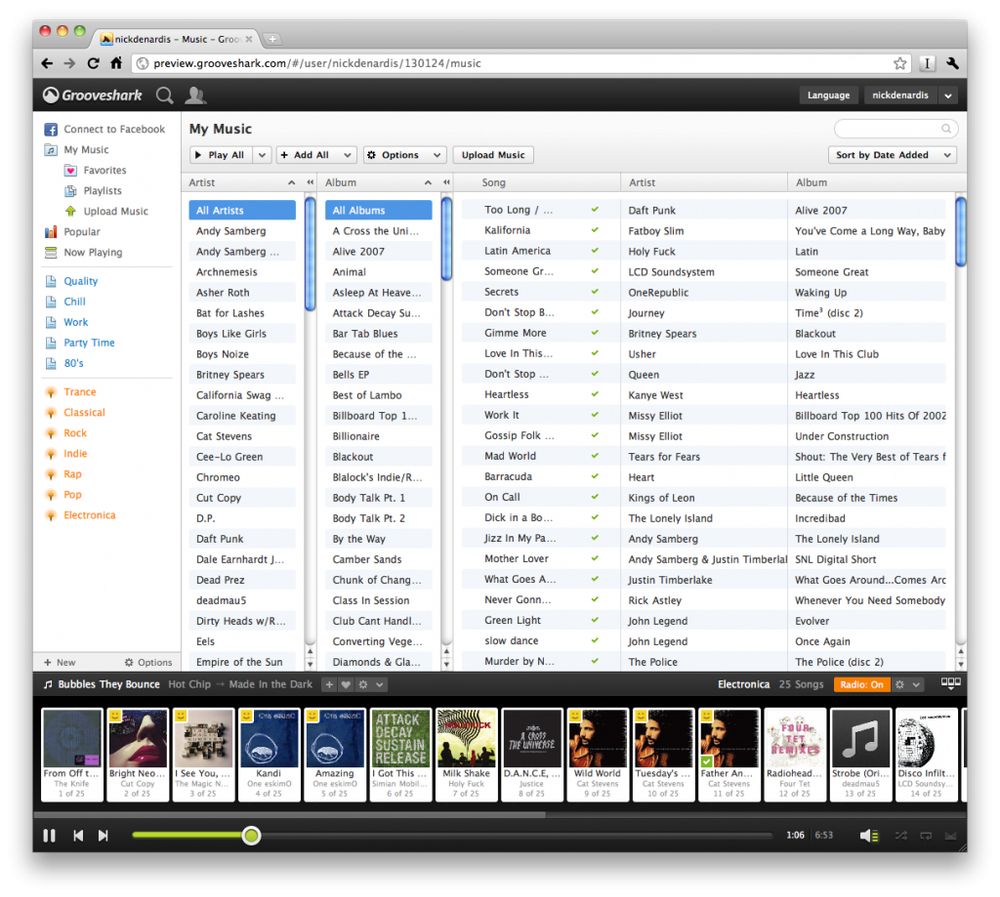
Task: Toggle the queue size view icon
Action: [x=950, y=683]
